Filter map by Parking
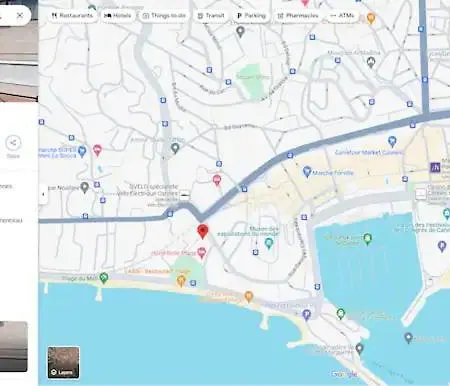Viewport: 450px width, 386px height. pyautogui.click(x=251, y=16)
